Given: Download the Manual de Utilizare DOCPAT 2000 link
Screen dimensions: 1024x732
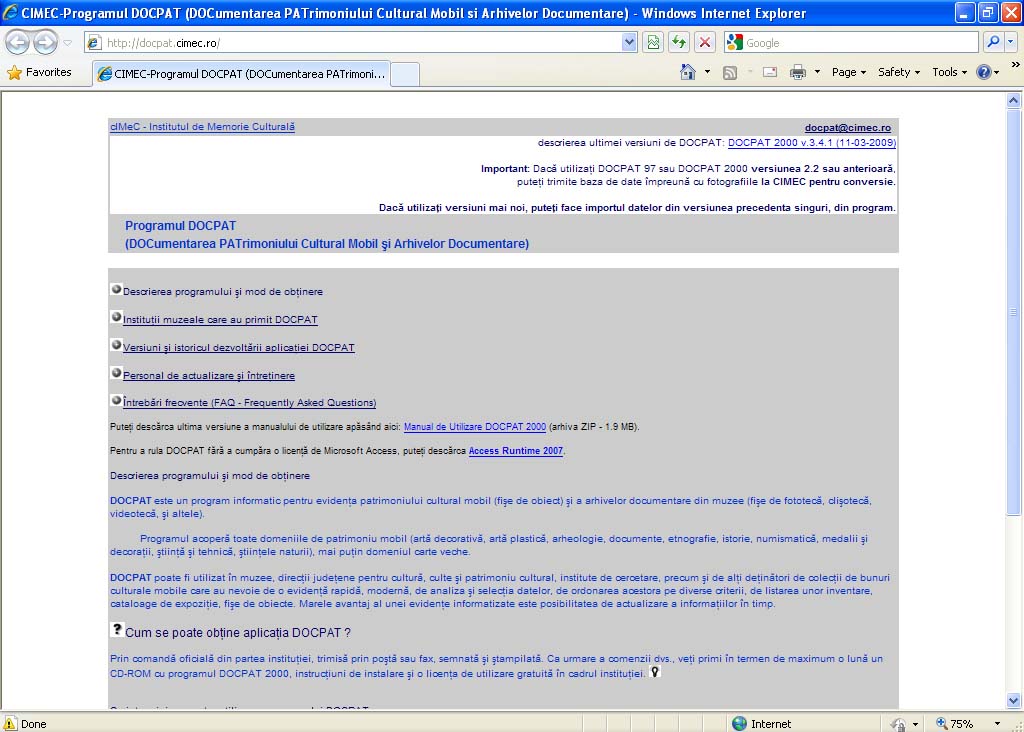Looking at the screenshot, I should pos(475,427).
